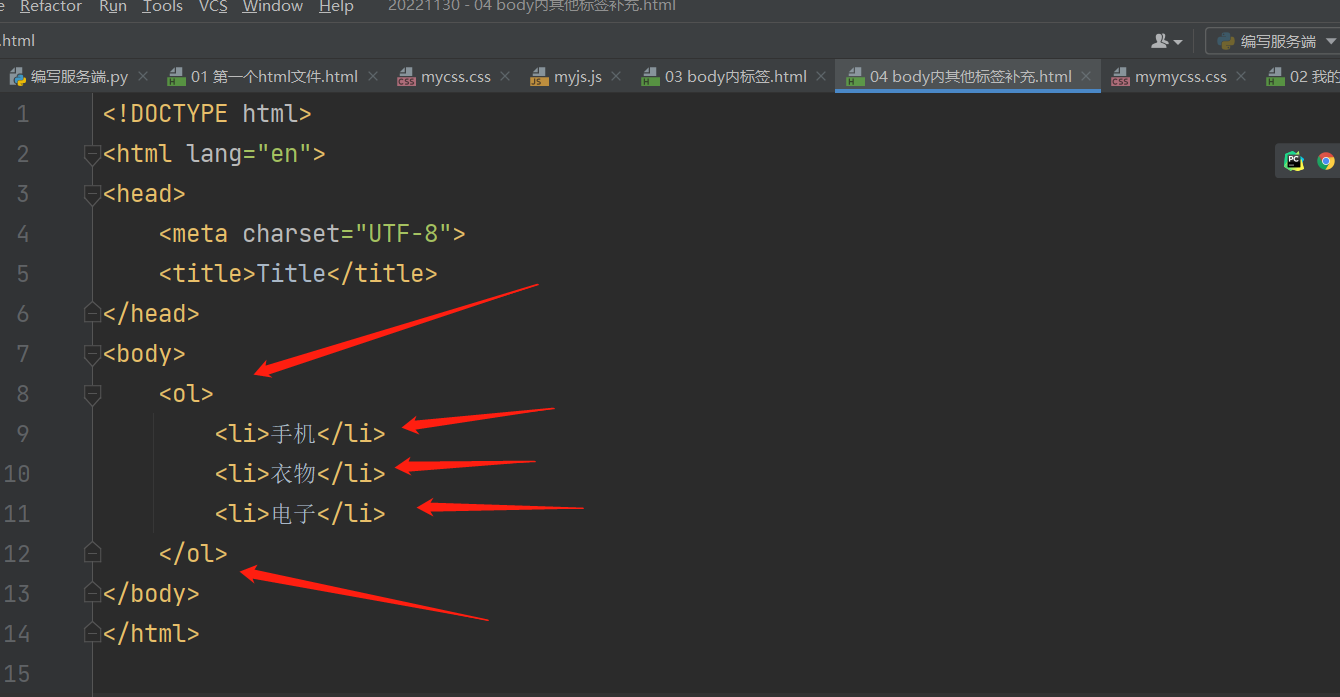Collapse the head tag fold marker
The width and height of the screenshot is (1340, 697).
pos(92,194)
